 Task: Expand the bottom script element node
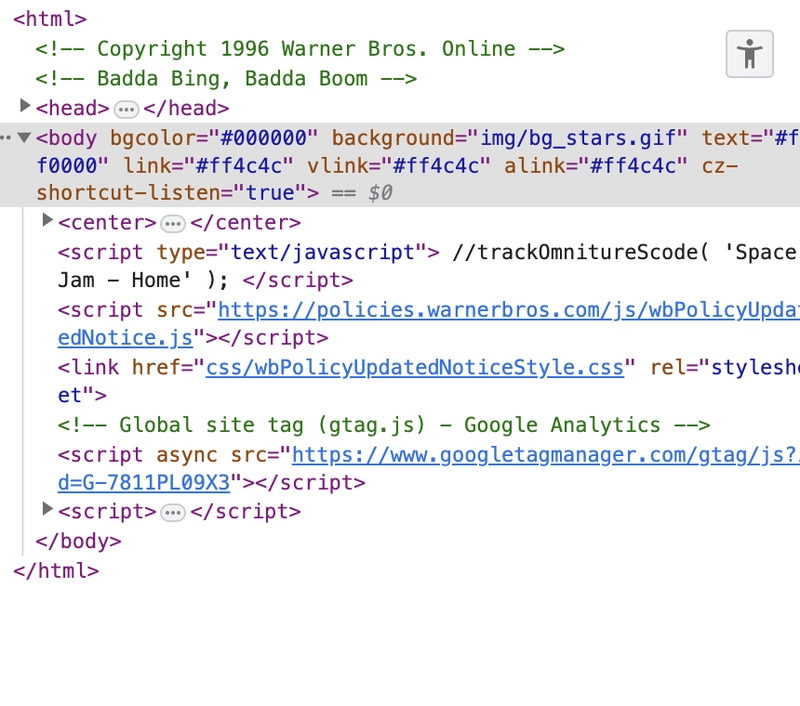[47, 511]
